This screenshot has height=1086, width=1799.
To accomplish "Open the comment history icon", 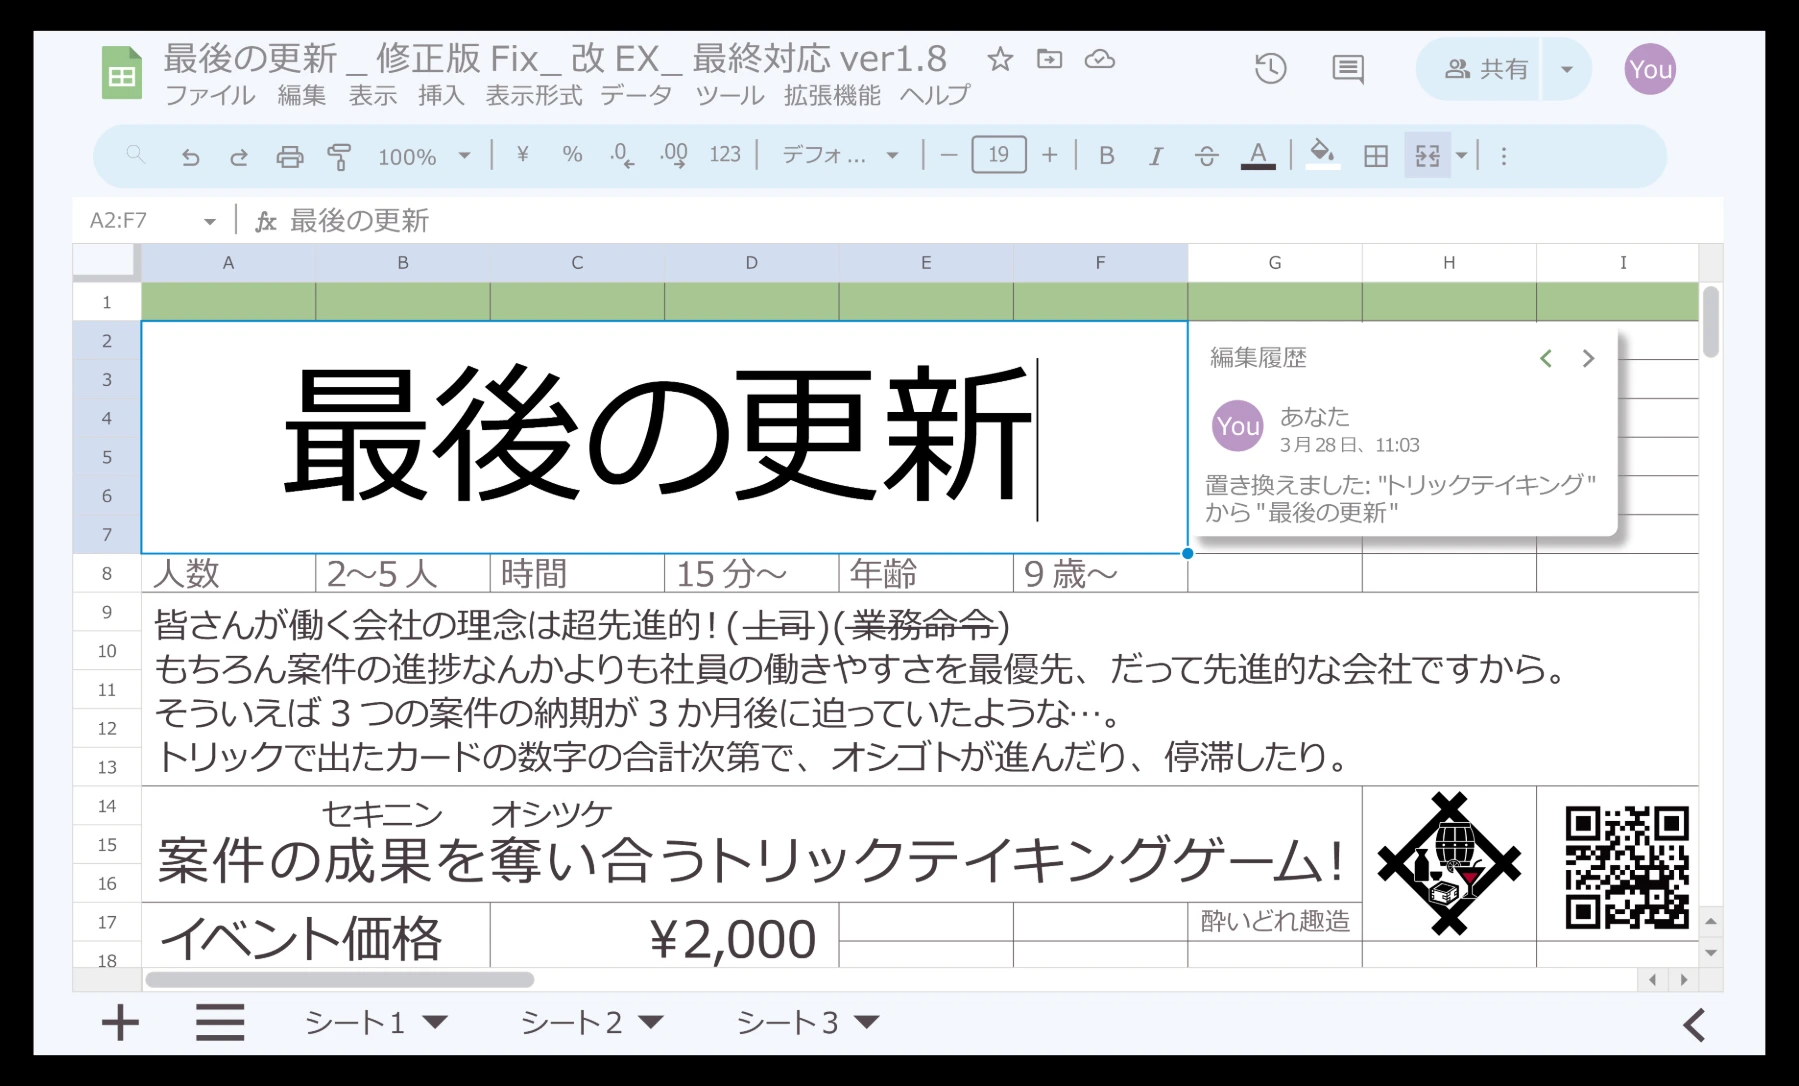I will (x=1346, y=68).
